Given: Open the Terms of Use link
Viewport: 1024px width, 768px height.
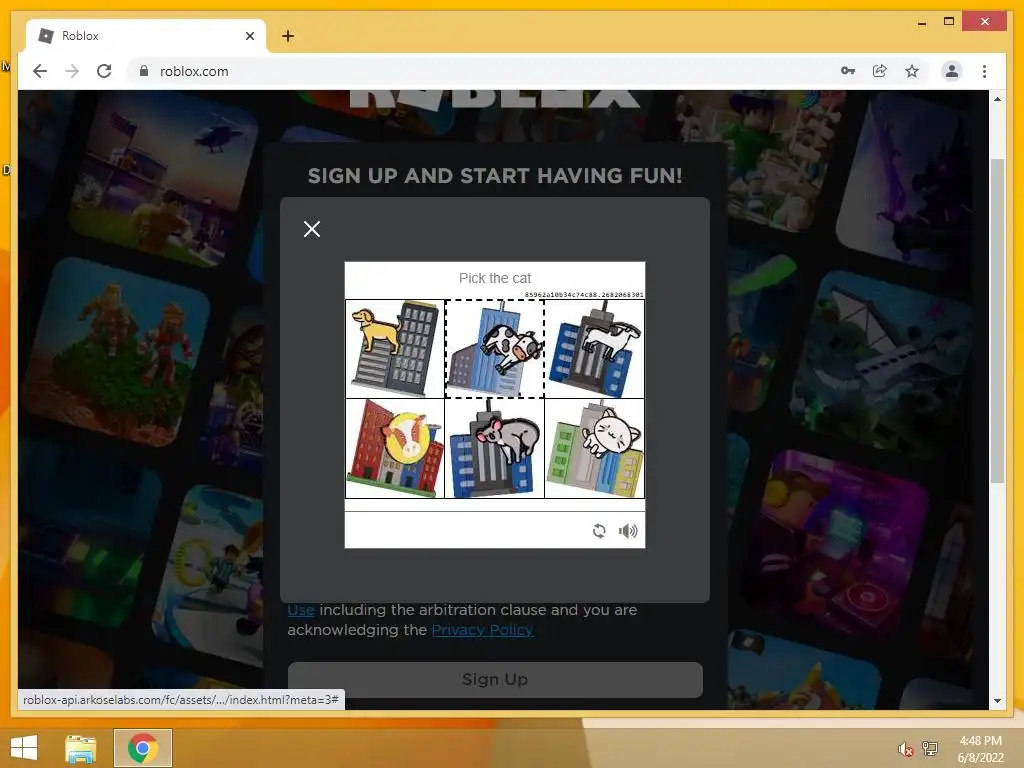Looking at the screenshot, I should (301, 610).
